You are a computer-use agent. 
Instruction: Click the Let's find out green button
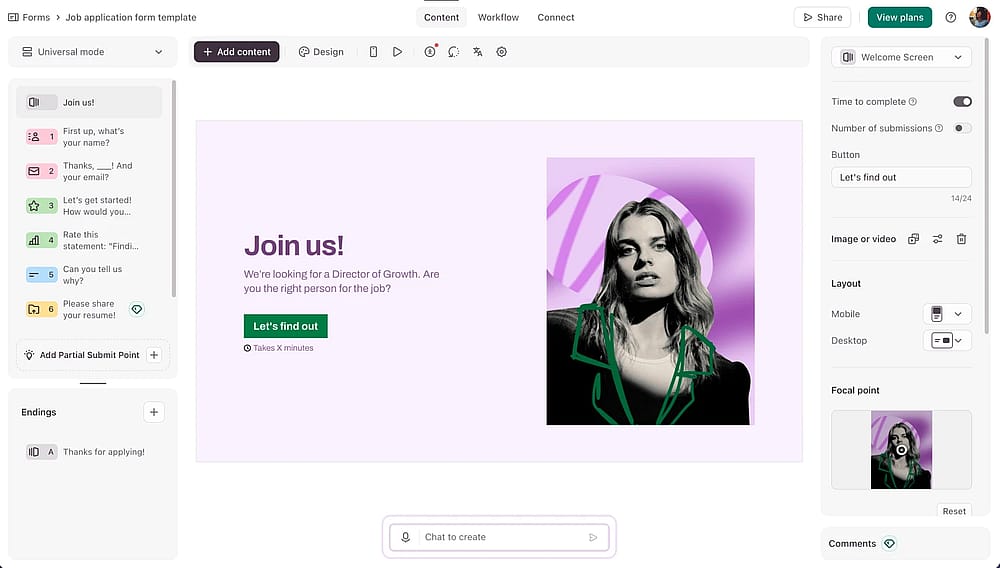pyautogui.click(x=286, y=326)
